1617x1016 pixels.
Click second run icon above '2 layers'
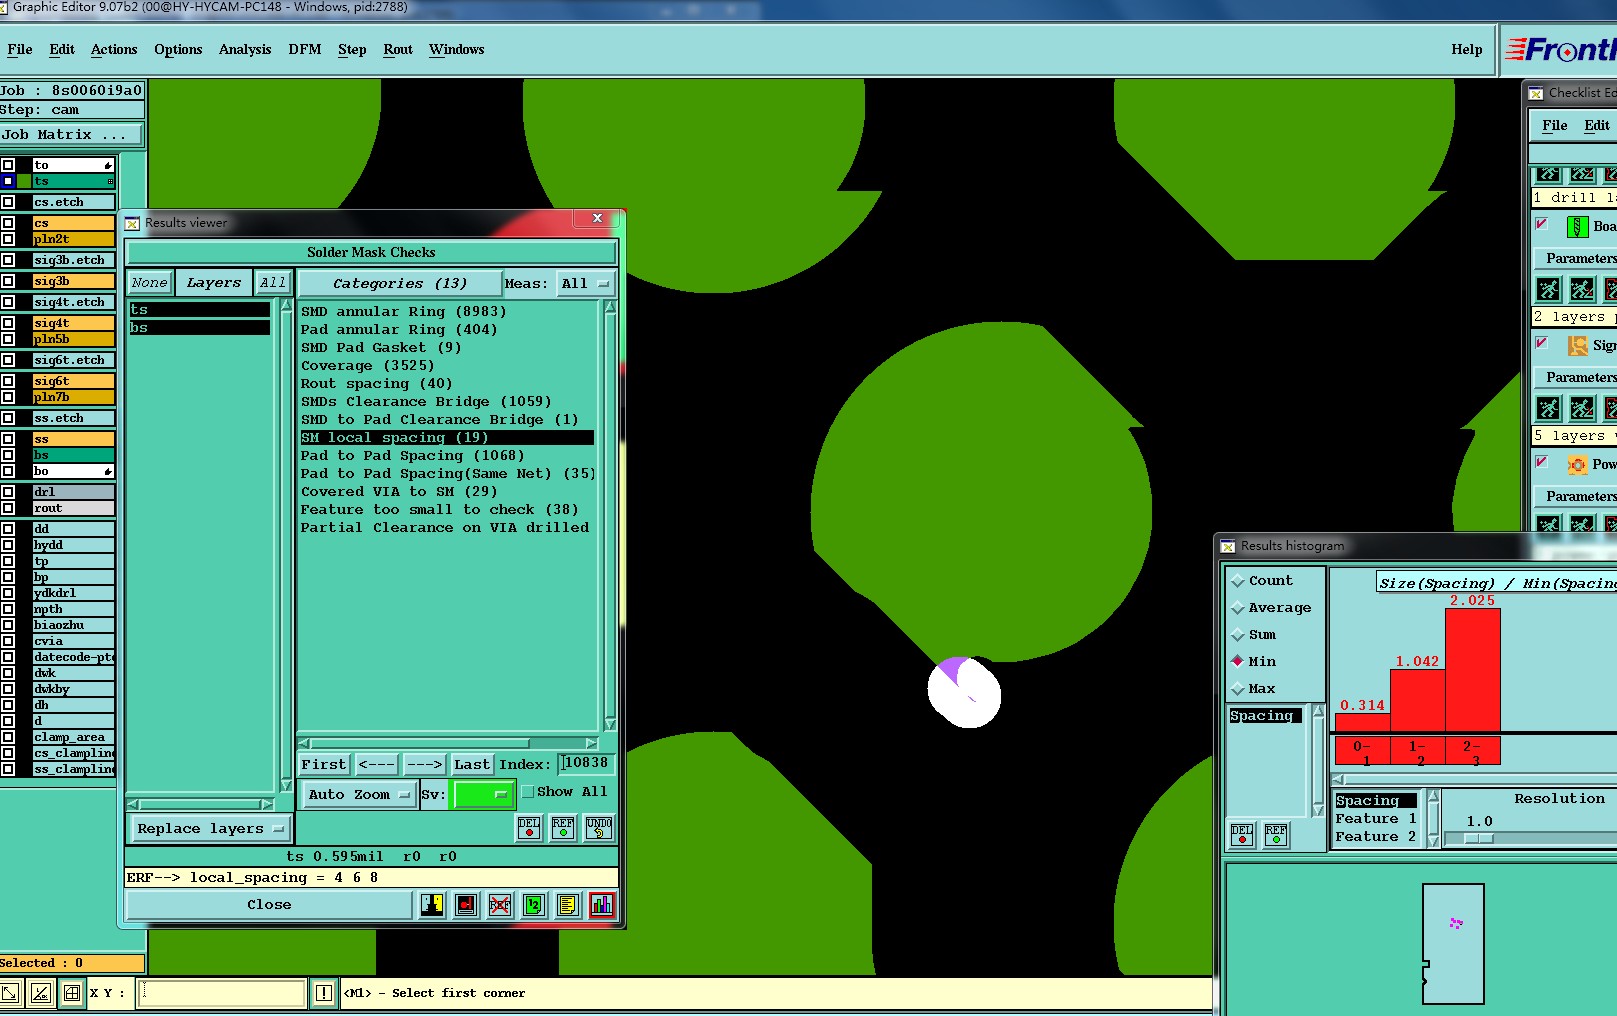1582,290
